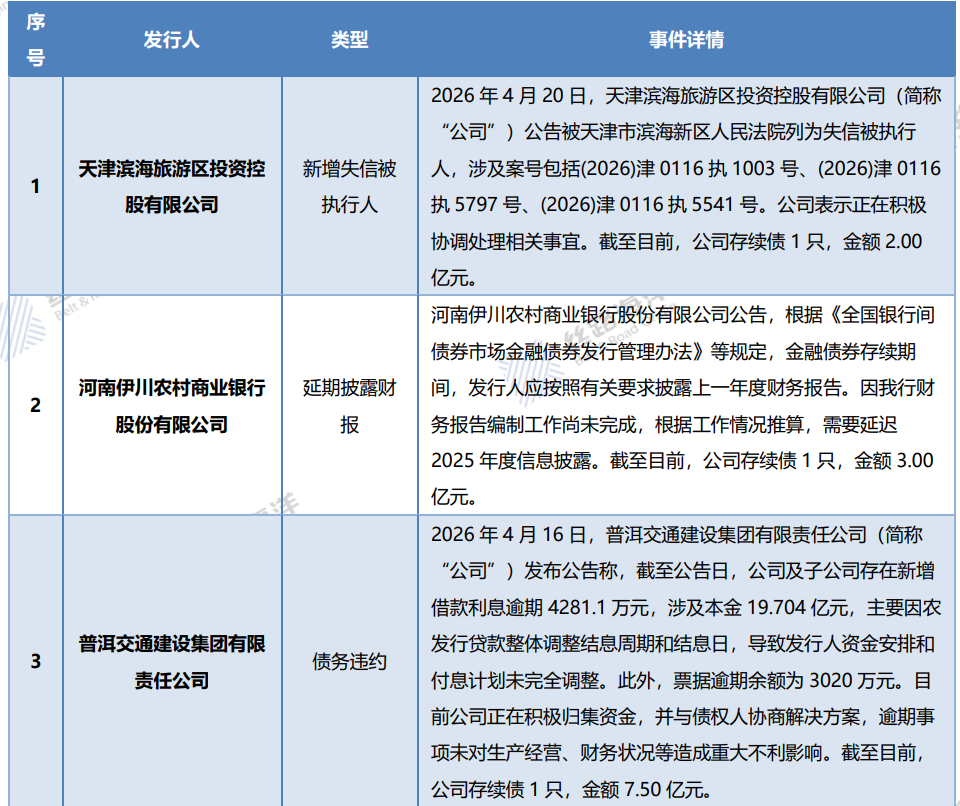This screenshot has width=960, height=806.
Task: Click the 序号 column header
Action: 35,40
